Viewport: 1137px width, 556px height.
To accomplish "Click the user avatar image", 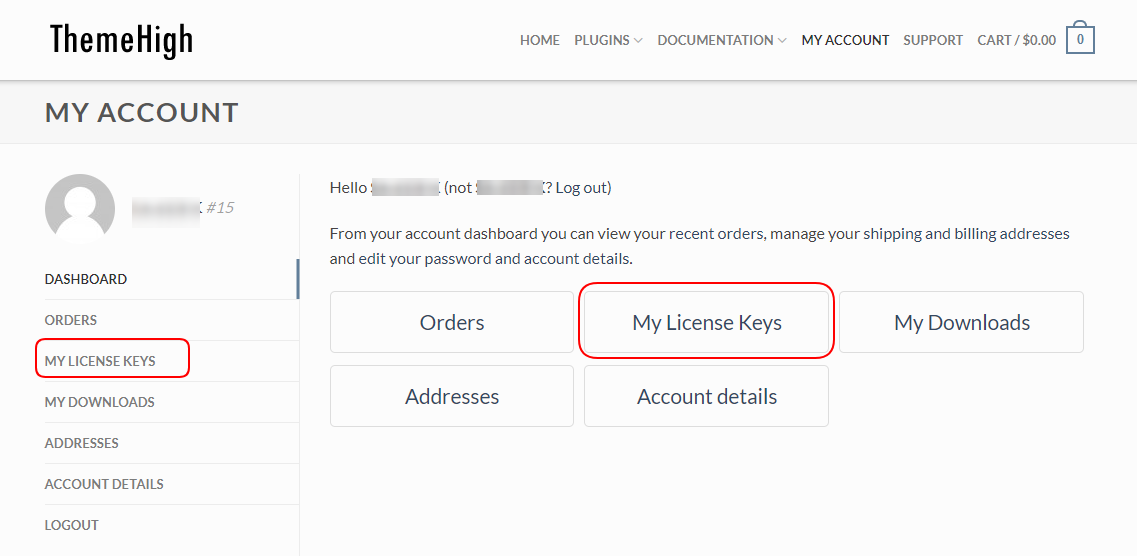I will point(80,207).
